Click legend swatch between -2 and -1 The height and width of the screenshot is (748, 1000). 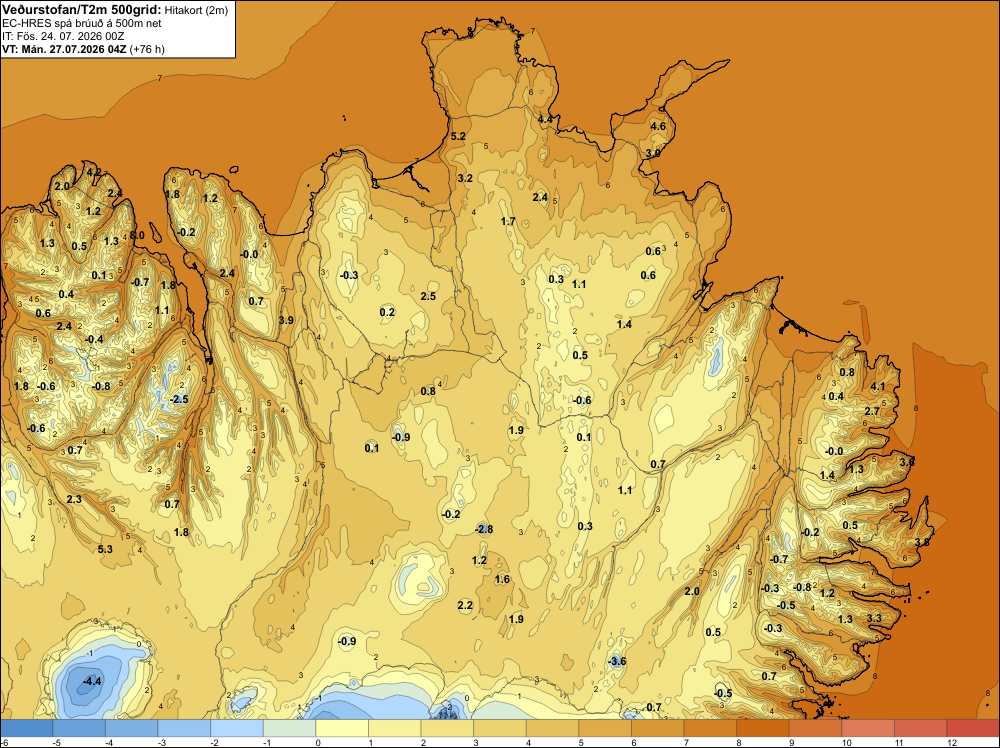[237, 728]
